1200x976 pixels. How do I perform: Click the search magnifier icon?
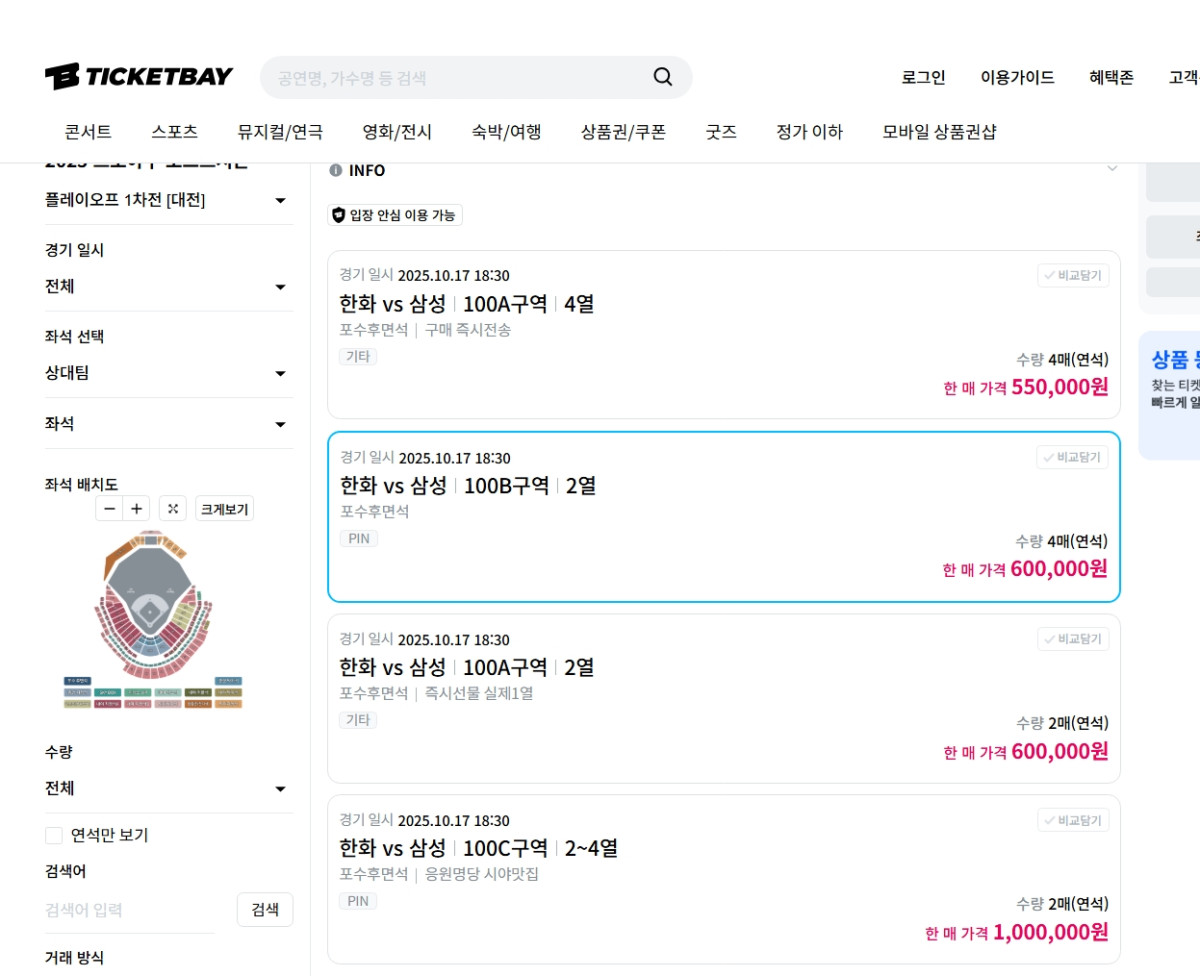pos(662,76)
